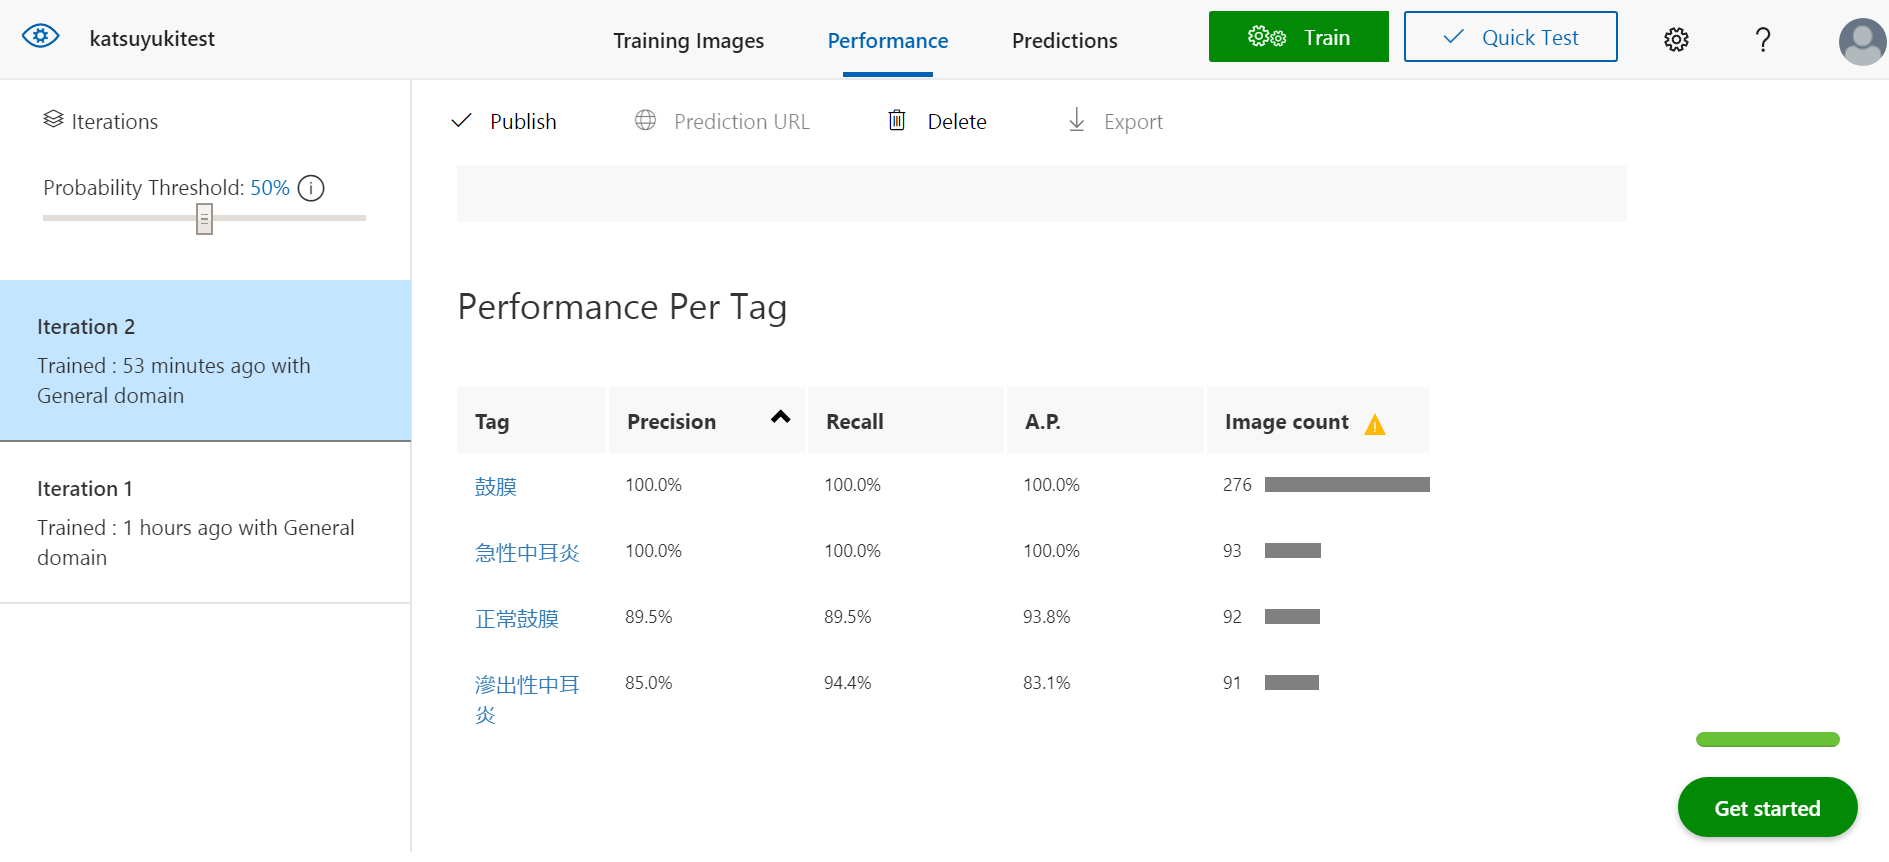Click the Custom Vision eye logo

[41, 37]
